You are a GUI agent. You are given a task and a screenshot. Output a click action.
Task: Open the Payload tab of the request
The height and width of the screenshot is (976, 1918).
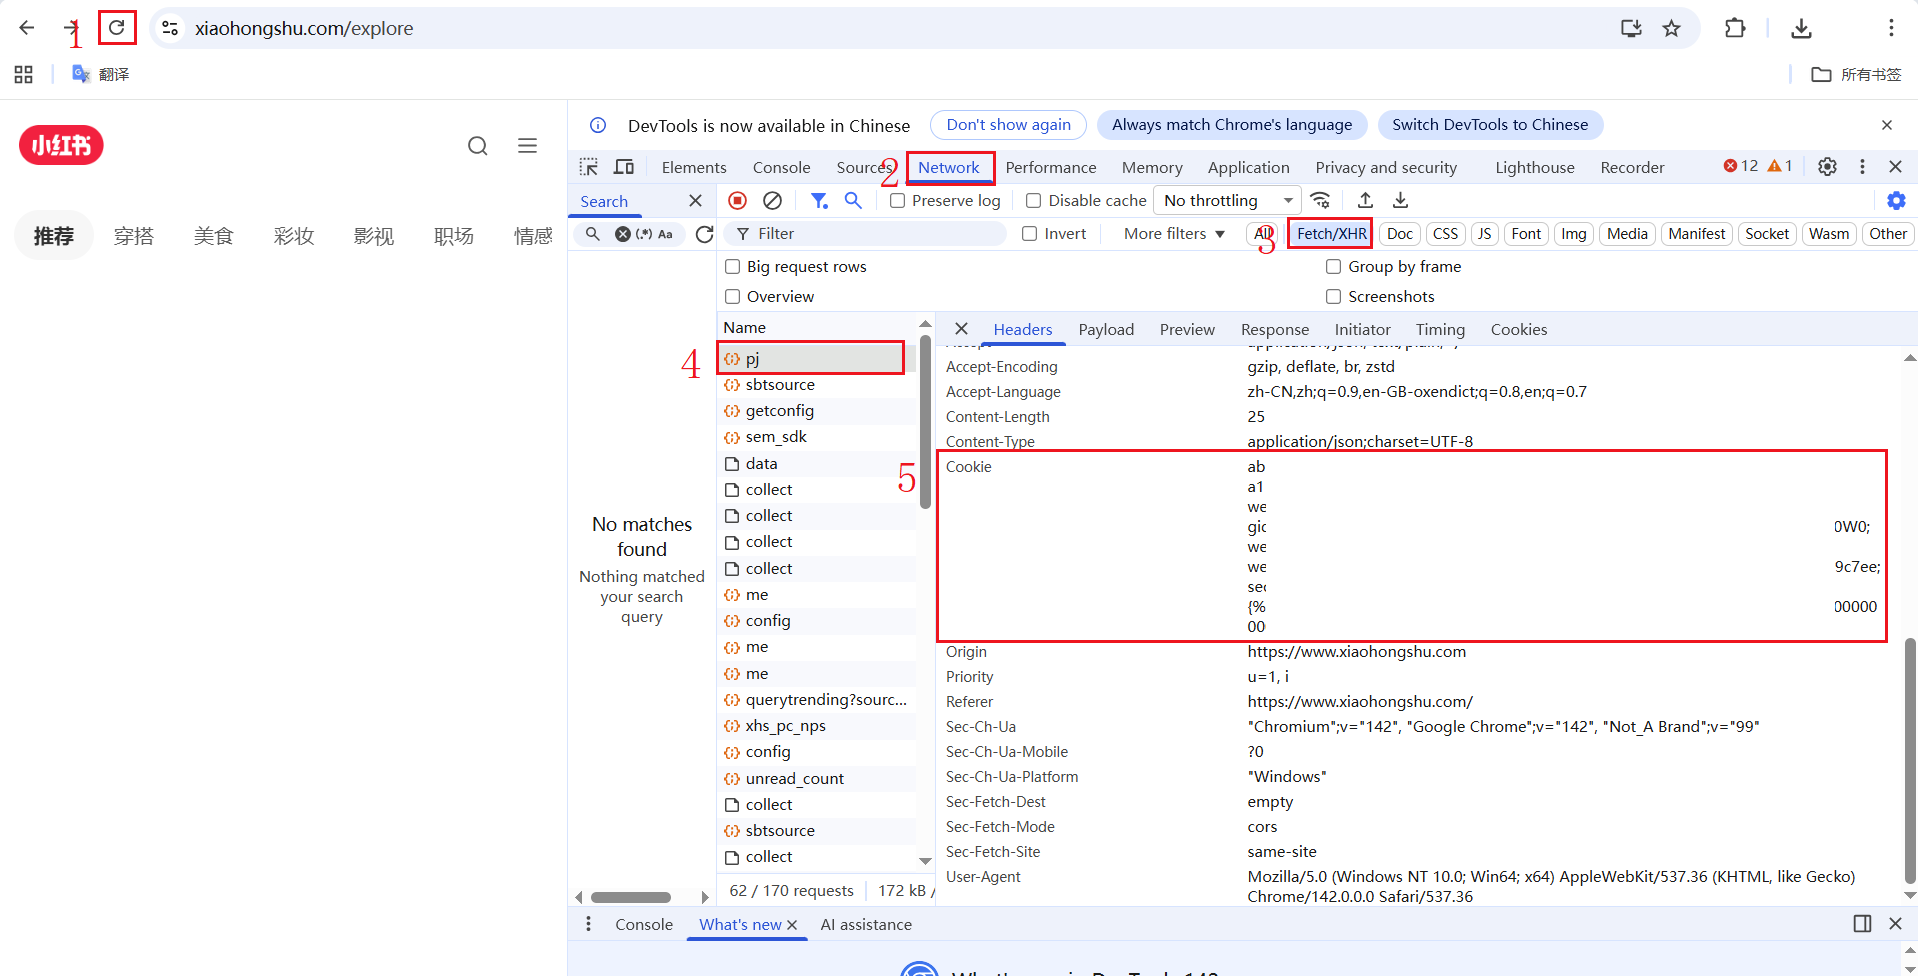click(1106, 330)
